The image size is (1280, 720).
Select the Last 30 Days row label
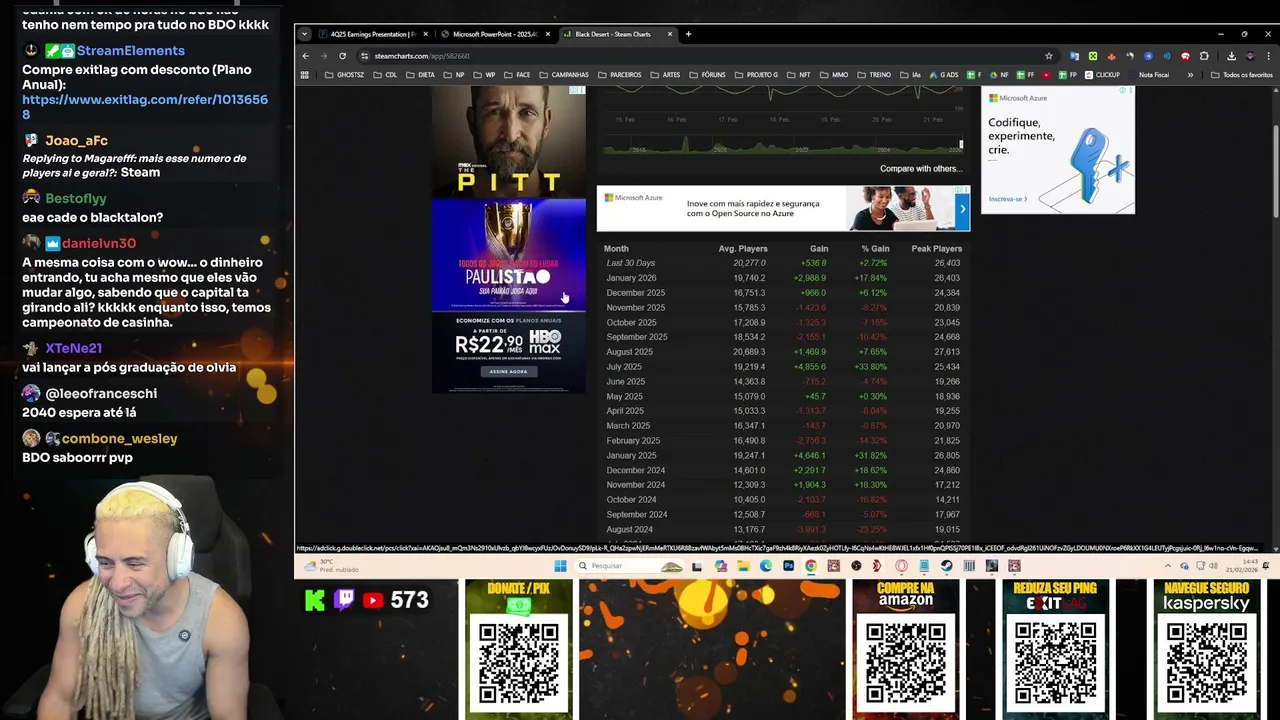click(630, 263)
